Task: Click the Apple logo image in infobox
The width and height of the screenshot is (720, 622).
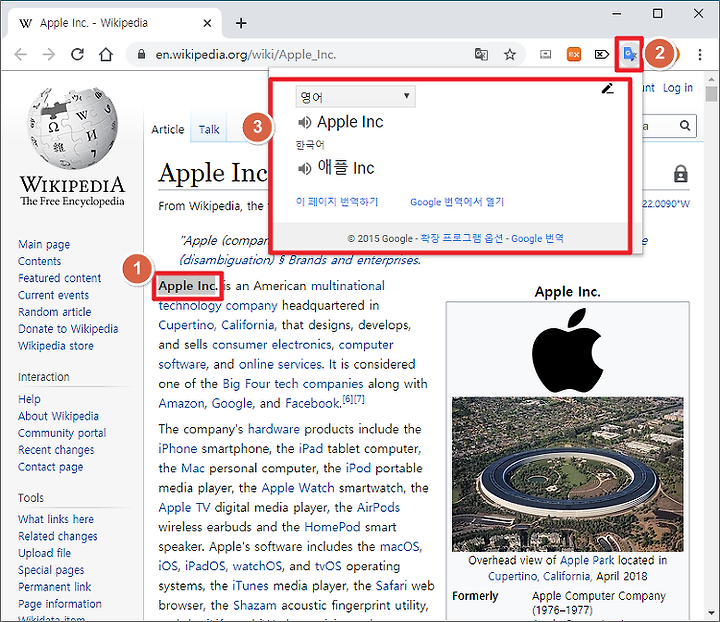Action: (x=568, y=349)
